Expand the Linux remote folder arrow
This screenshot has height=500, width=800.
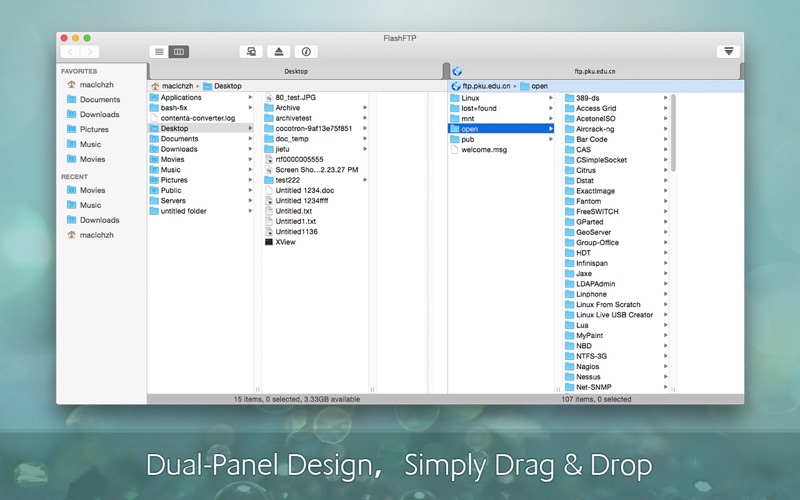pos(551,97)
